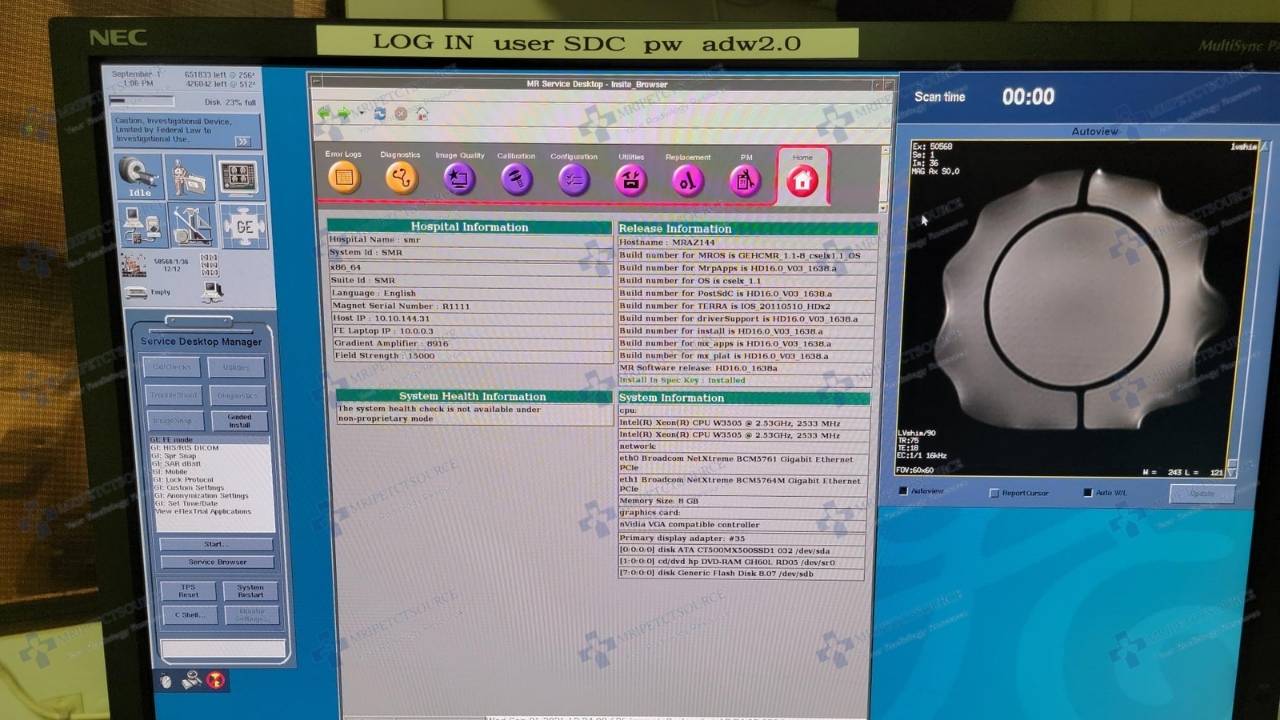
Task: Toggle the Auto W/L checkbox
Action: point(1087,493)
